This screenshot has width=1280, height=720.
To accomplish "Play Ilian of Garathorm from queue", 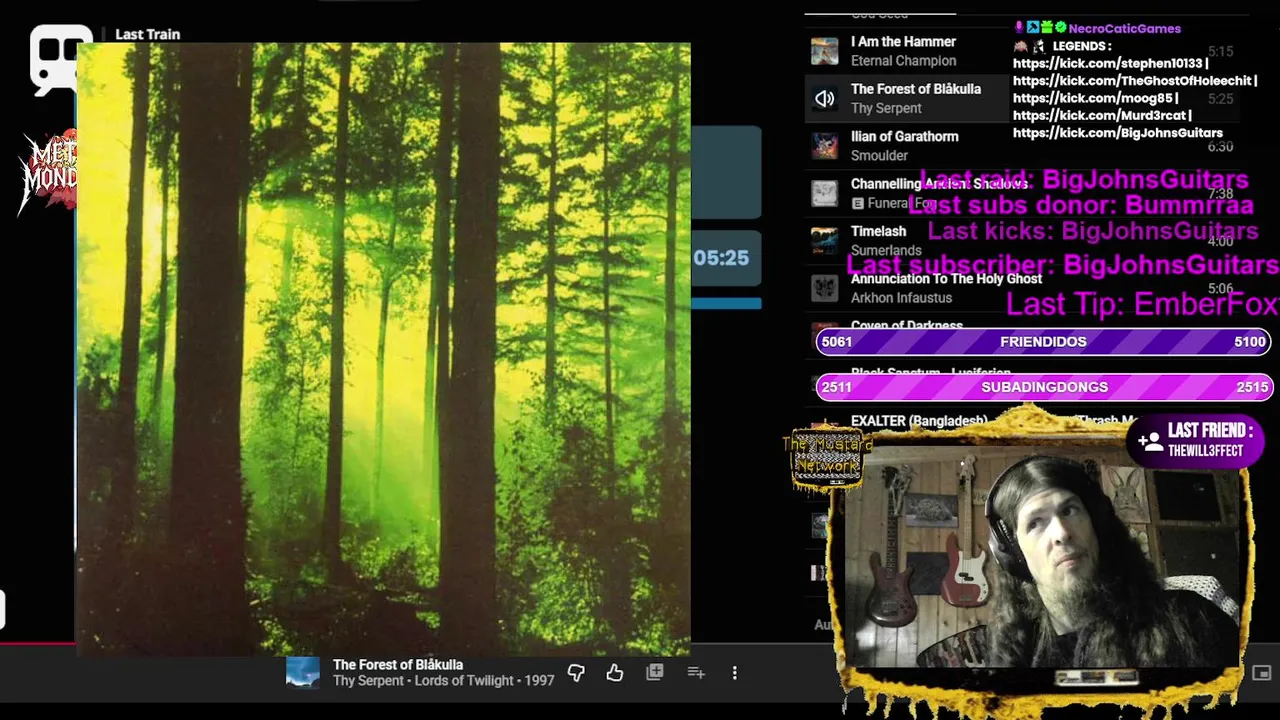I will (x=904, y=136).
